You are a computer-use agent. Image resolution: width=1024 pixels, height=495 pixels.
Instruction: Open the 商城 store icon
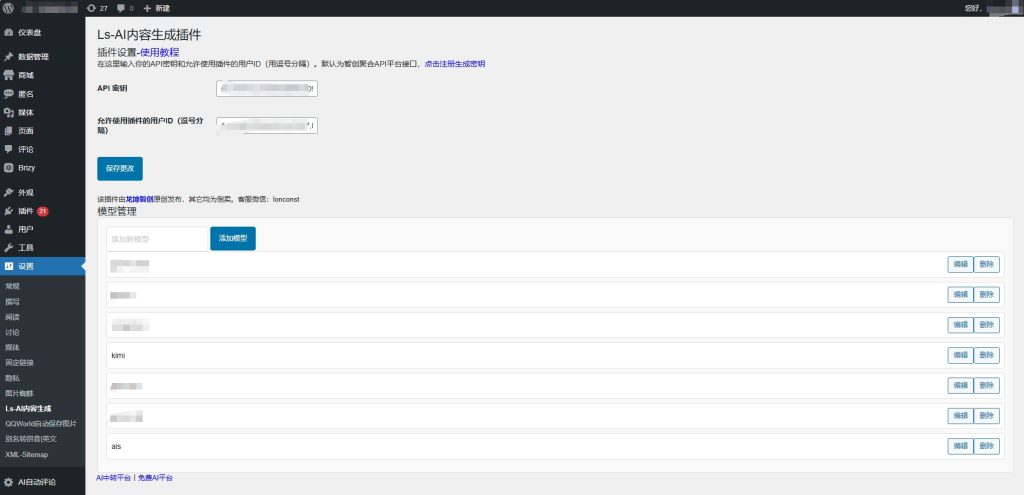pos(8,75)
